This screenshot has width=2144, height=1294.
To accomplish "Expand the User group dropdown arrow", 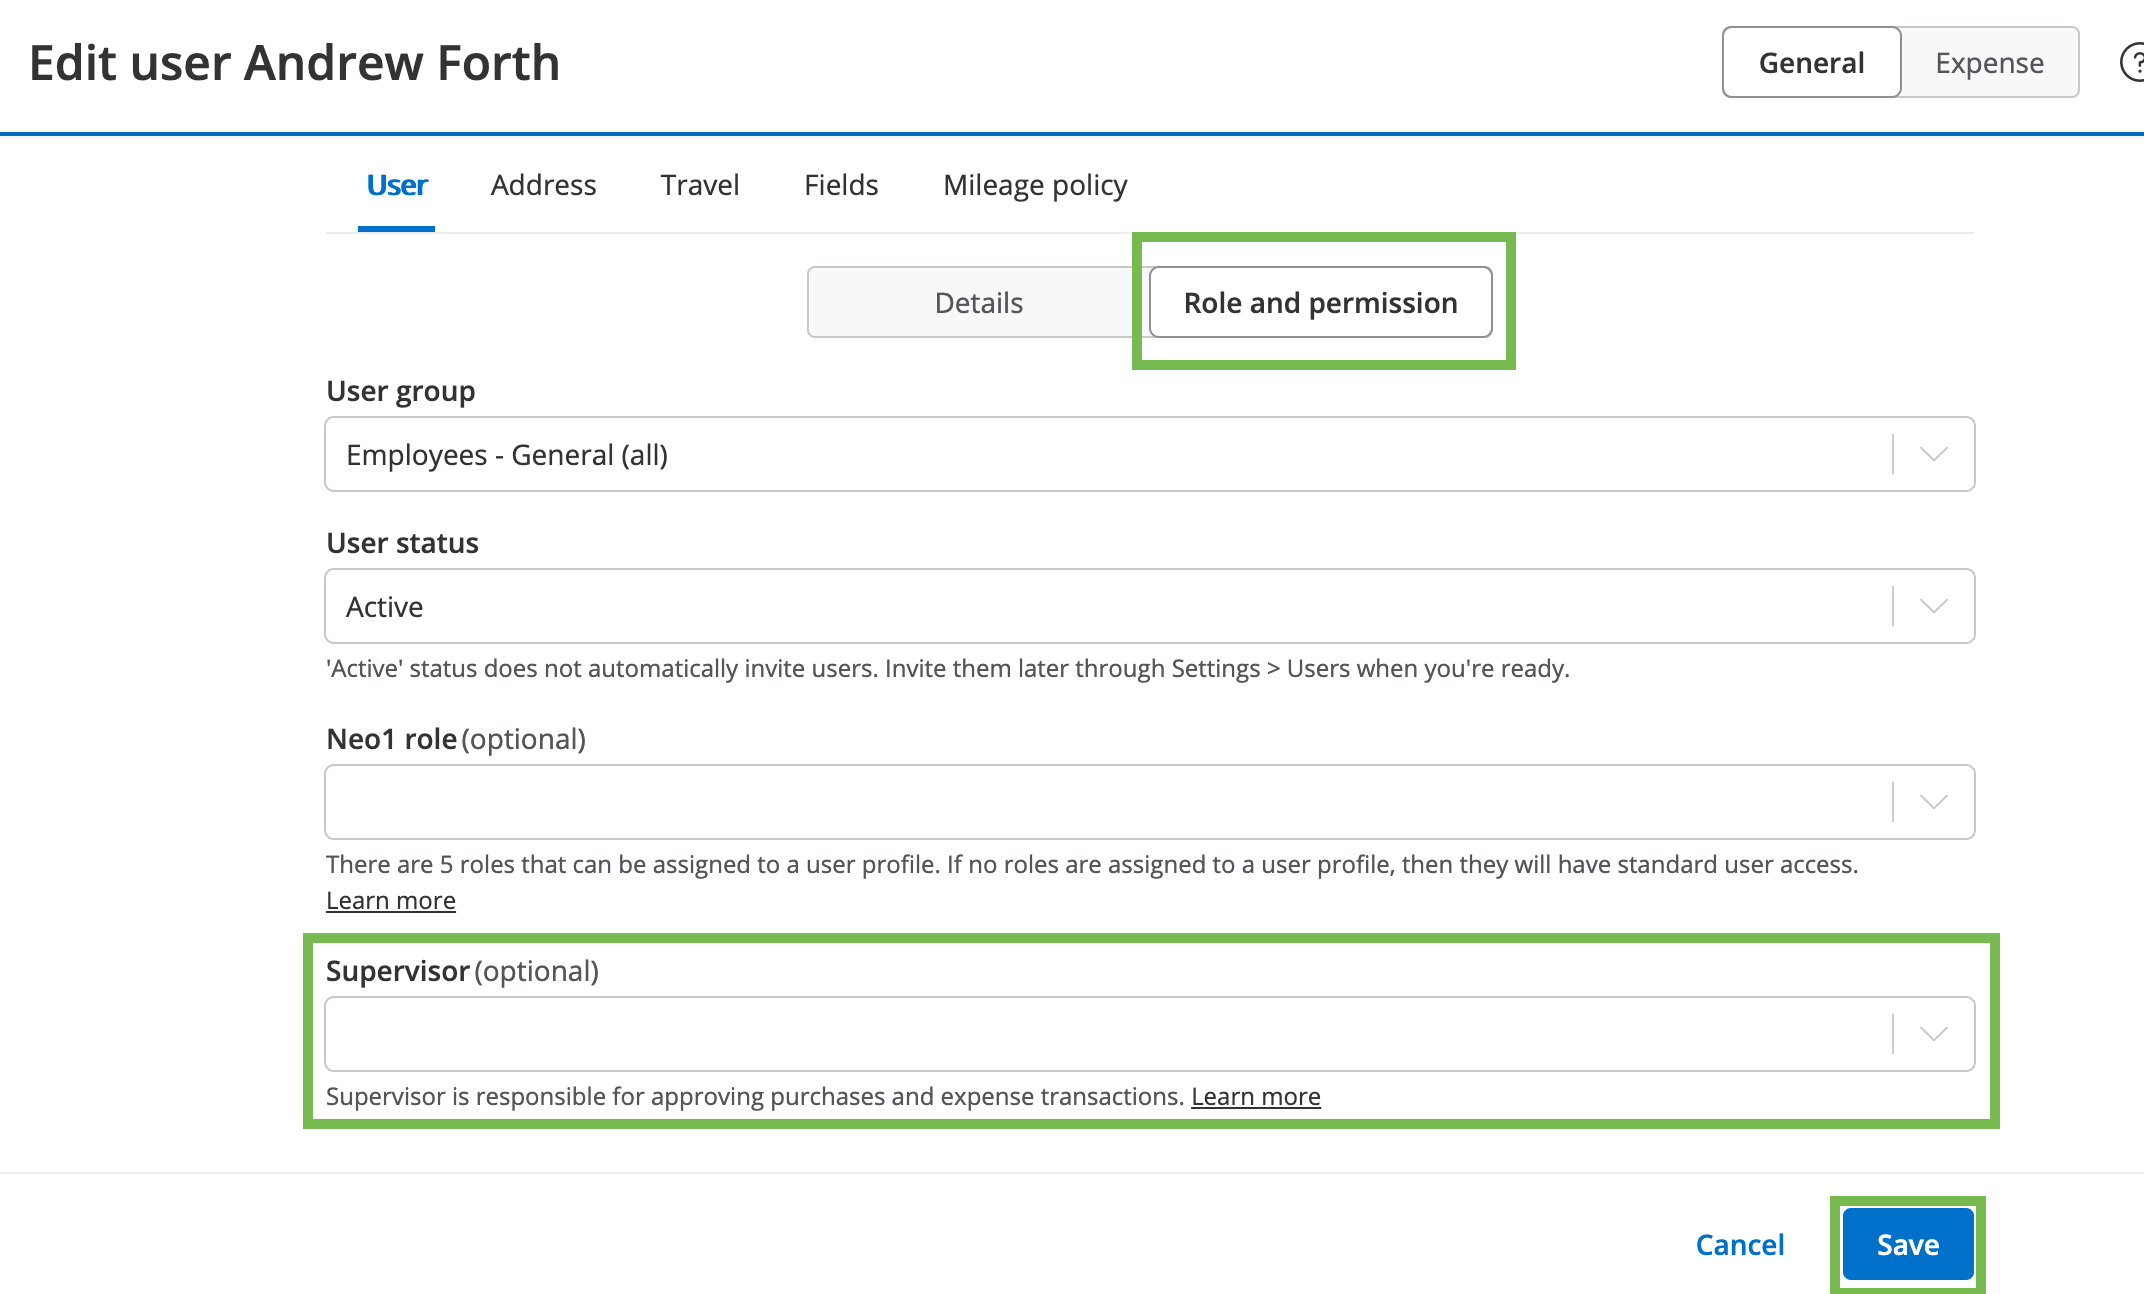I will pyautogui.click(x=1933, y=454).
